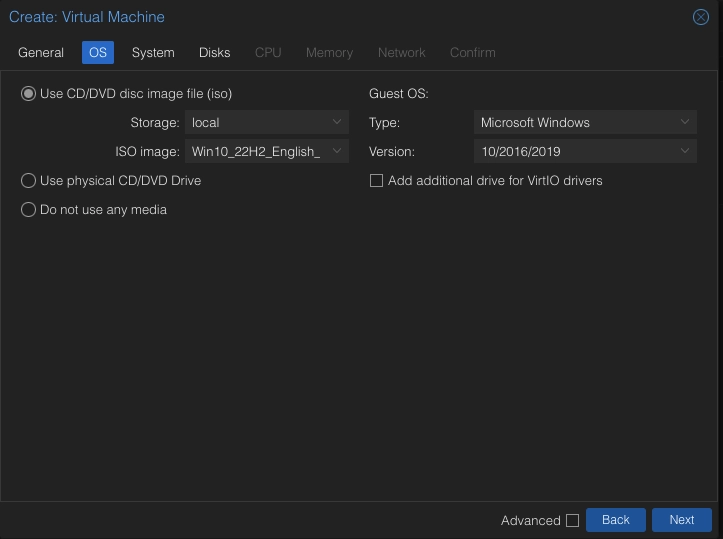This screenshot has height=539, width=723.
Task: Toggle the Advanced checkbox
Action: [x=572, y=520]
